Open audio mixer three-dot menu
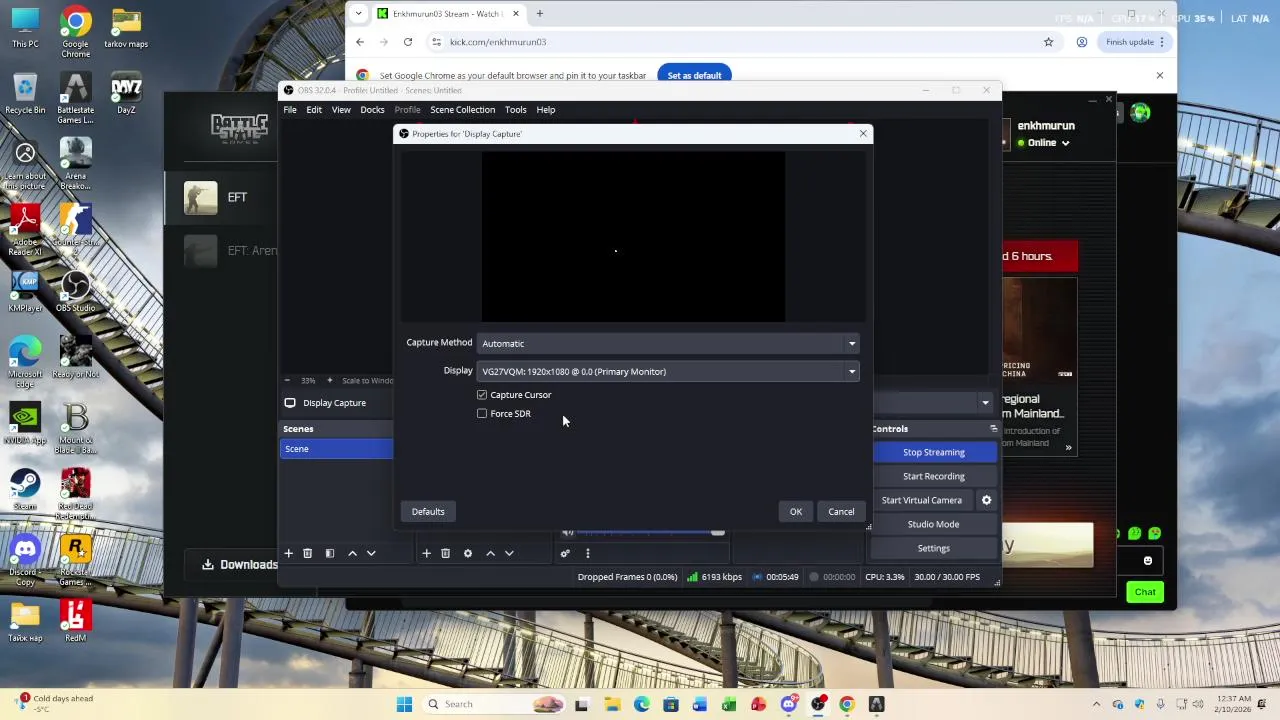The width and height of the screenshot is (1280, 720). pyautogui.click(x=587, y=553)
